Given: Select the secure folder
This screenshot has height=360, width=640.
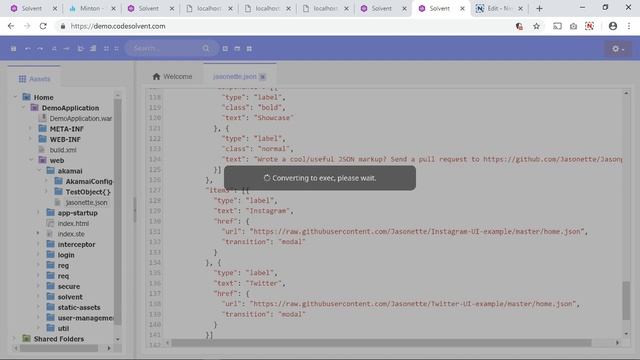Looking at the screenshot, I should [69, 286].
